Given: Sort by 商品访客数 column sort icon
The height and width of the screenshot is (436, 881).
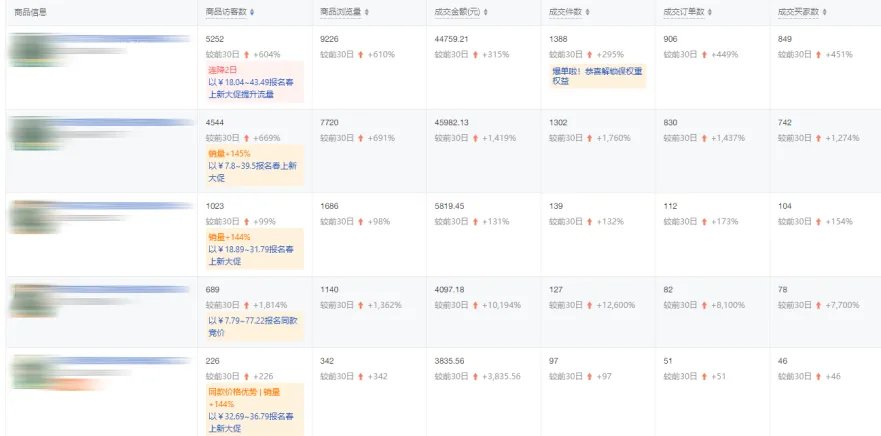Looking at the screenshot, I should (x=252, y=12).
